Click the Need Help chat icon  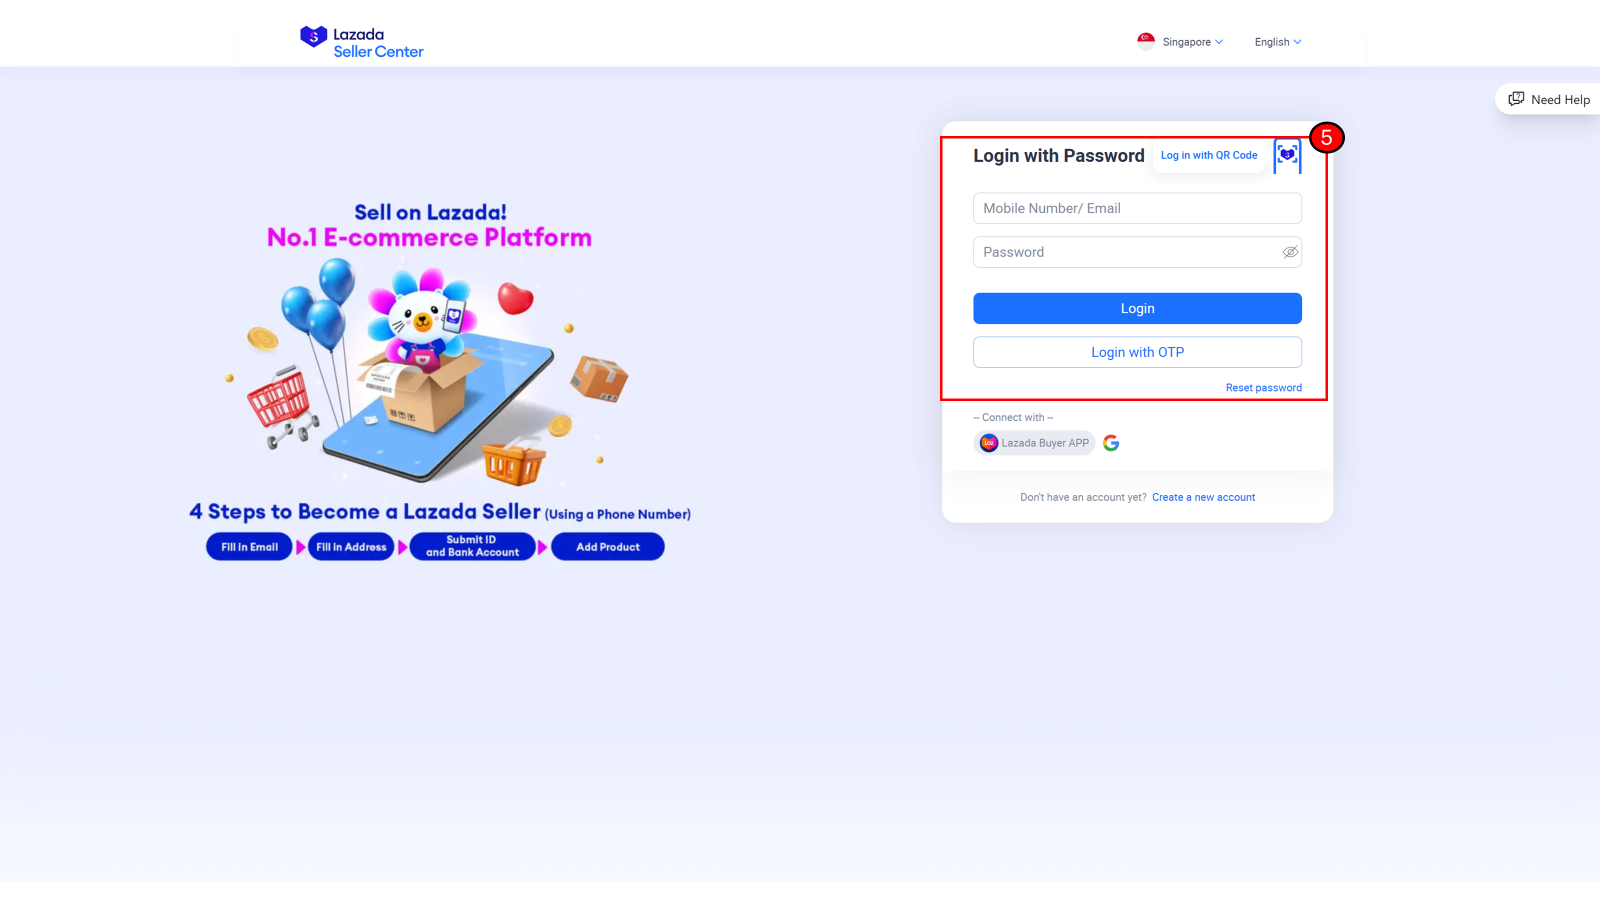pyautogui.click(x=1516, y=99)
